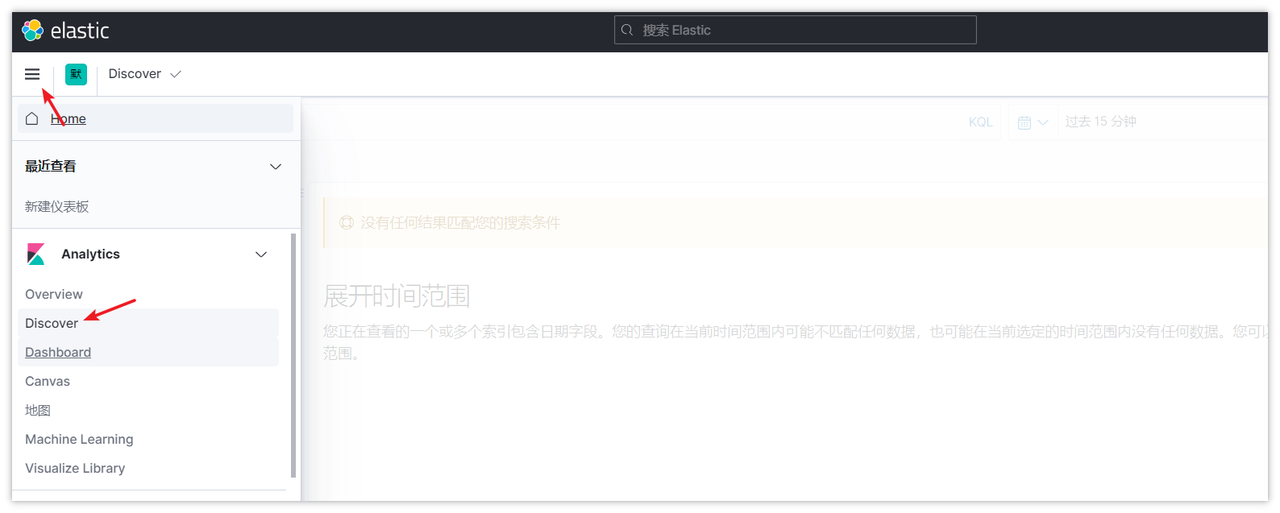Open Canvas from the sidebar
Image resolution: width=1280 pixels, height=513 pixels.
click(x=48, y=381)
